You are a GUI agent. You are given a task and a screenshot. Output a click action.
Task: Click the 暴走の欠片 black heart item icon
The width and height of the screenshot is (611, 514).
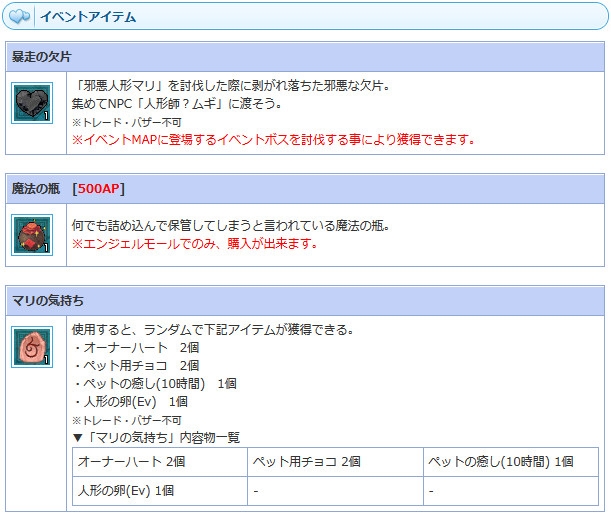click(x=32, y=103)
